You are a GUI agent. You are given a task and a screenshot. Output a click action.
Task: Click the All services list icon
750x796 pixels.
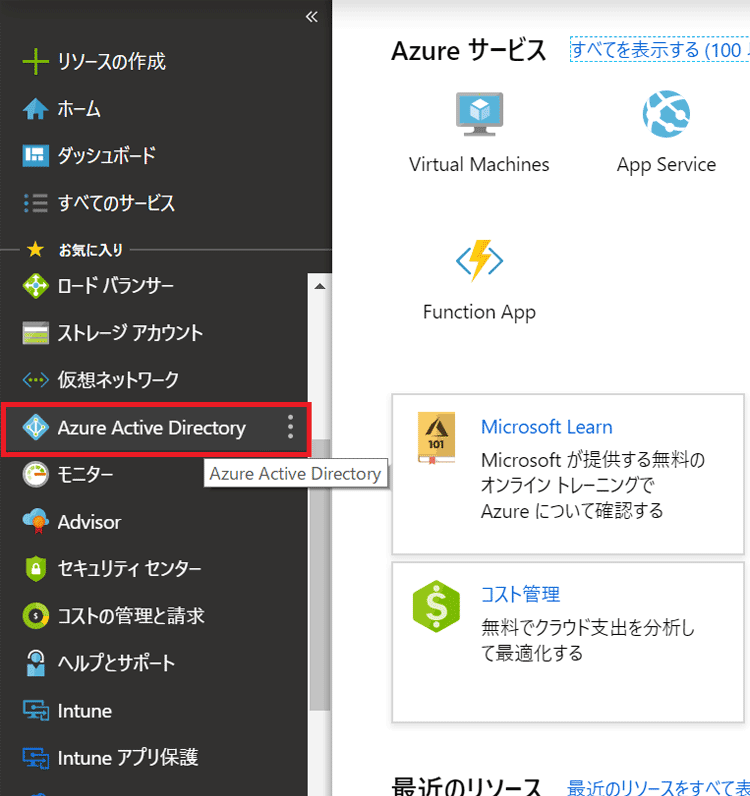point(36,203)
